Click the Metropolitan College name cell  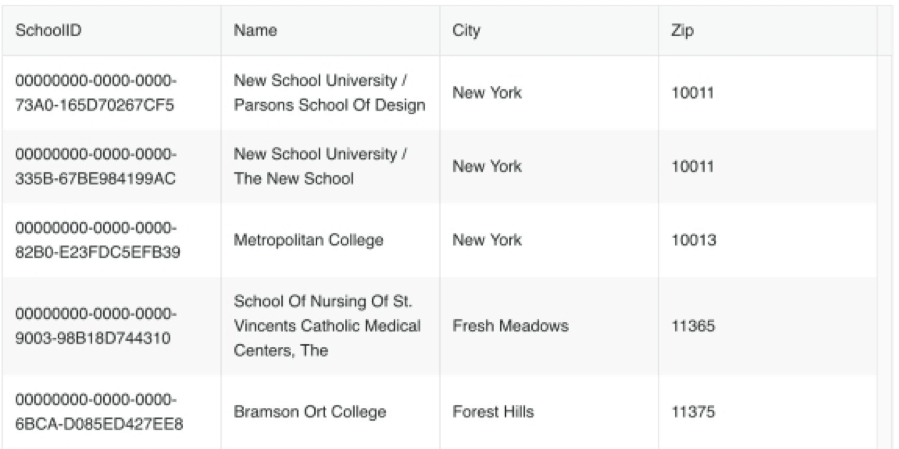point(308,241)
